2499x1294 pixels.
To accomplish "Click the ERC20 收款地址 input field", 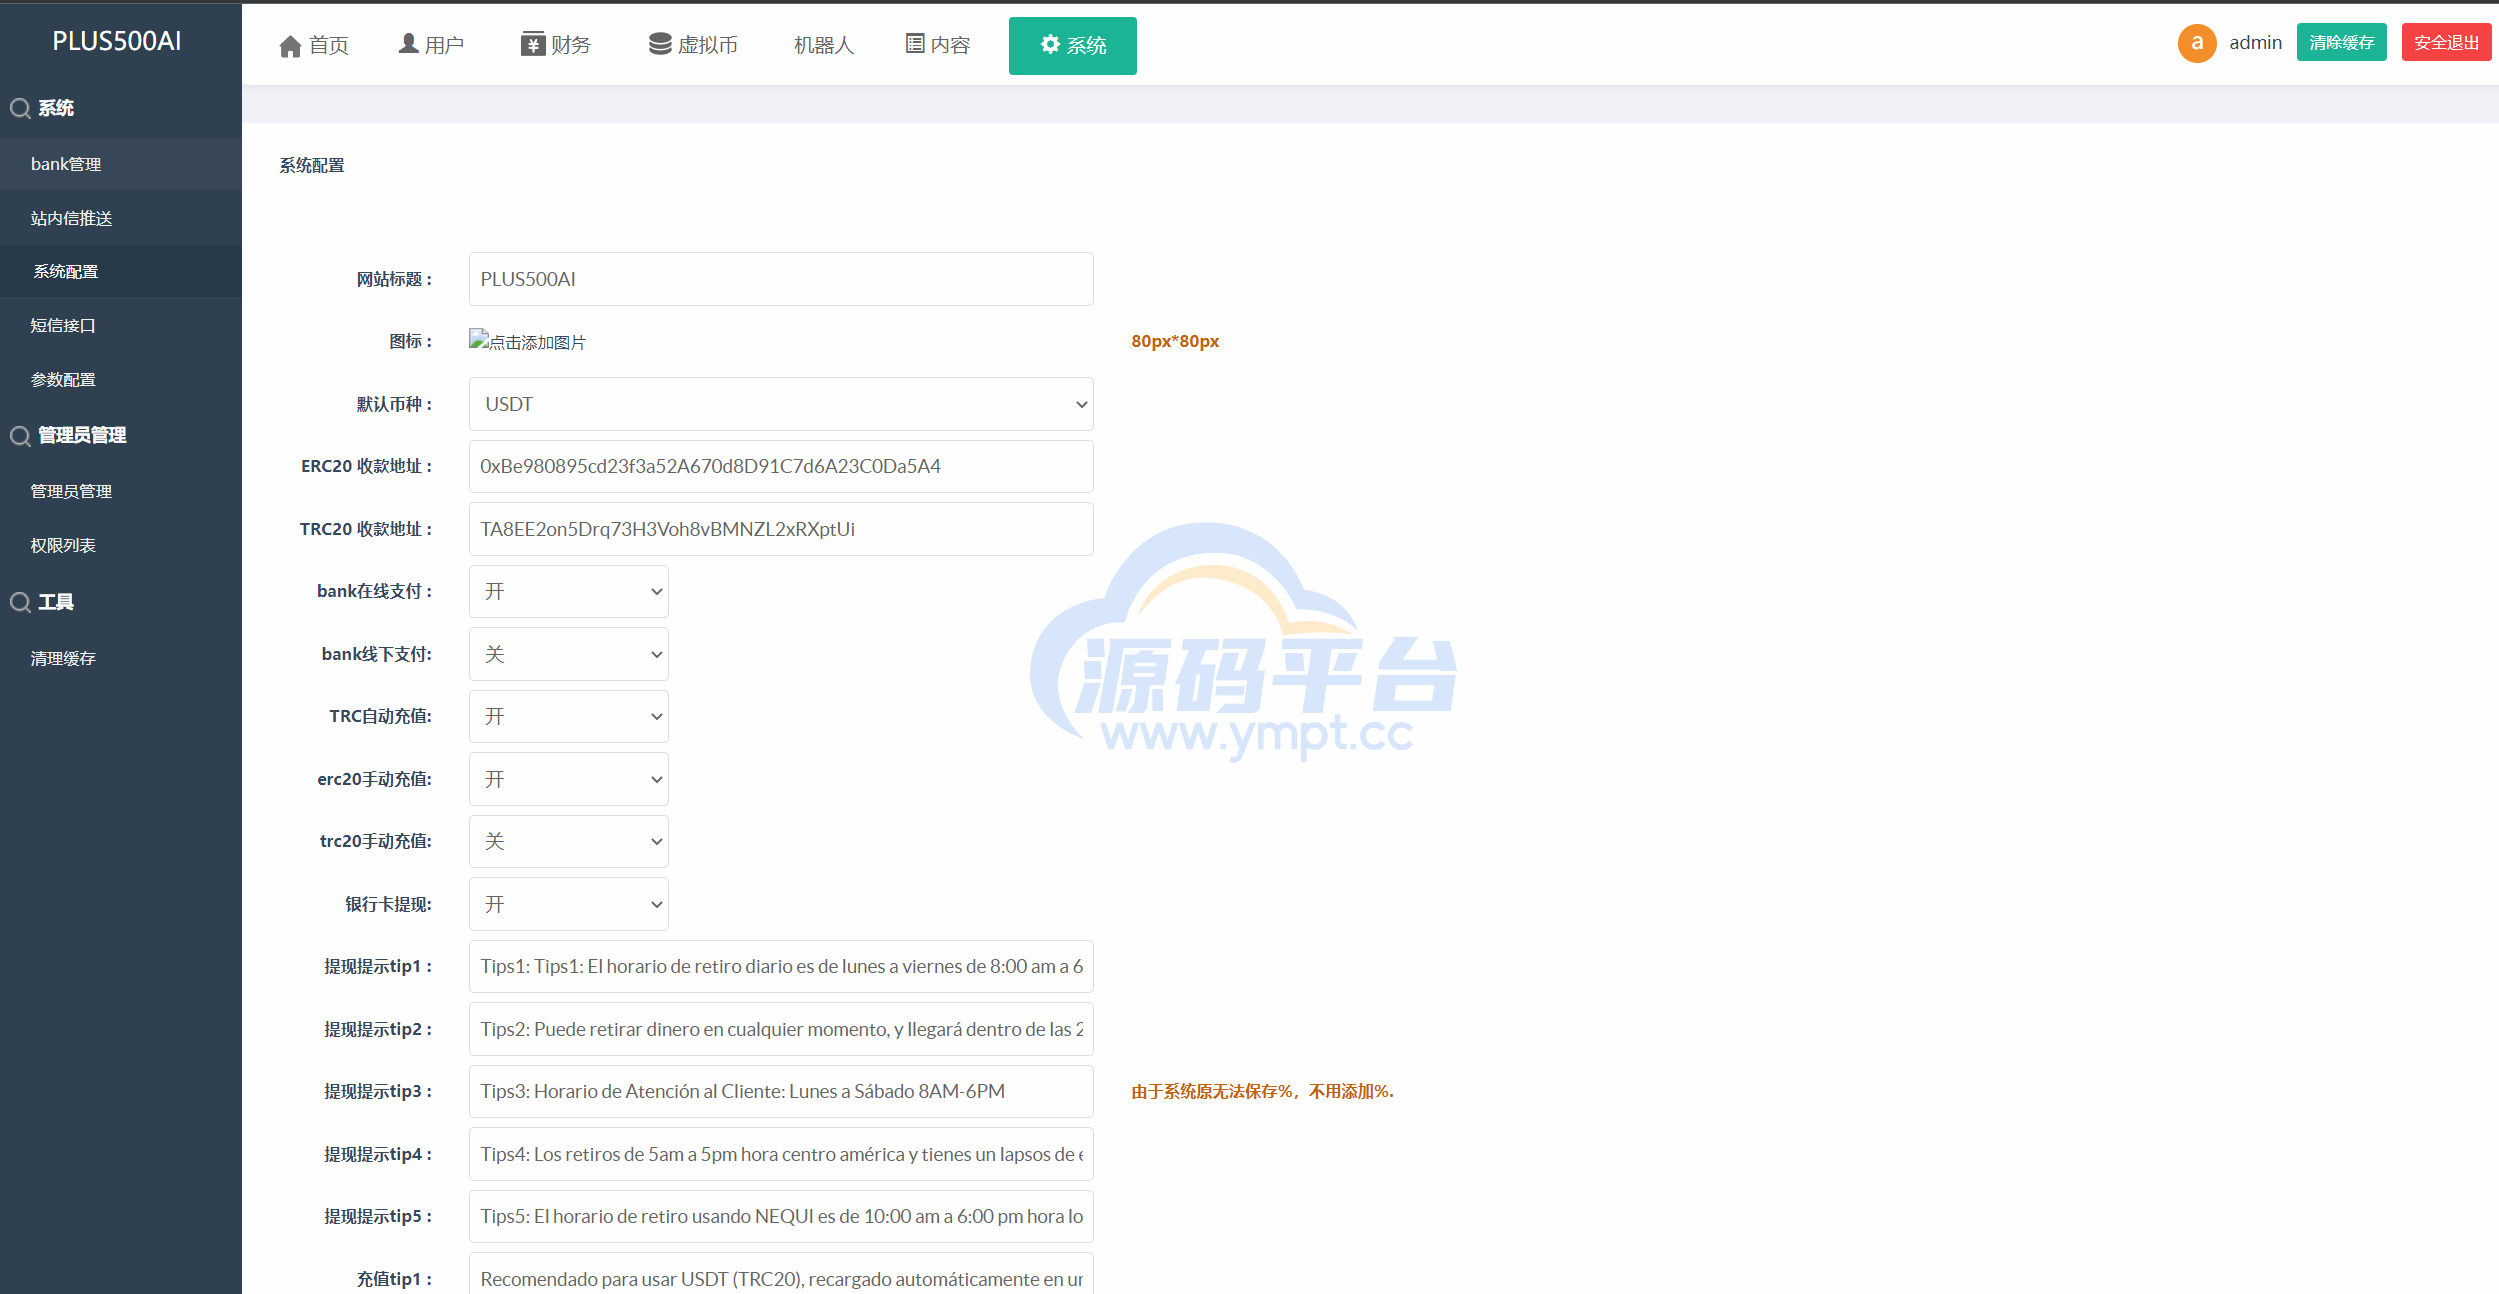I will coord(781,466).
